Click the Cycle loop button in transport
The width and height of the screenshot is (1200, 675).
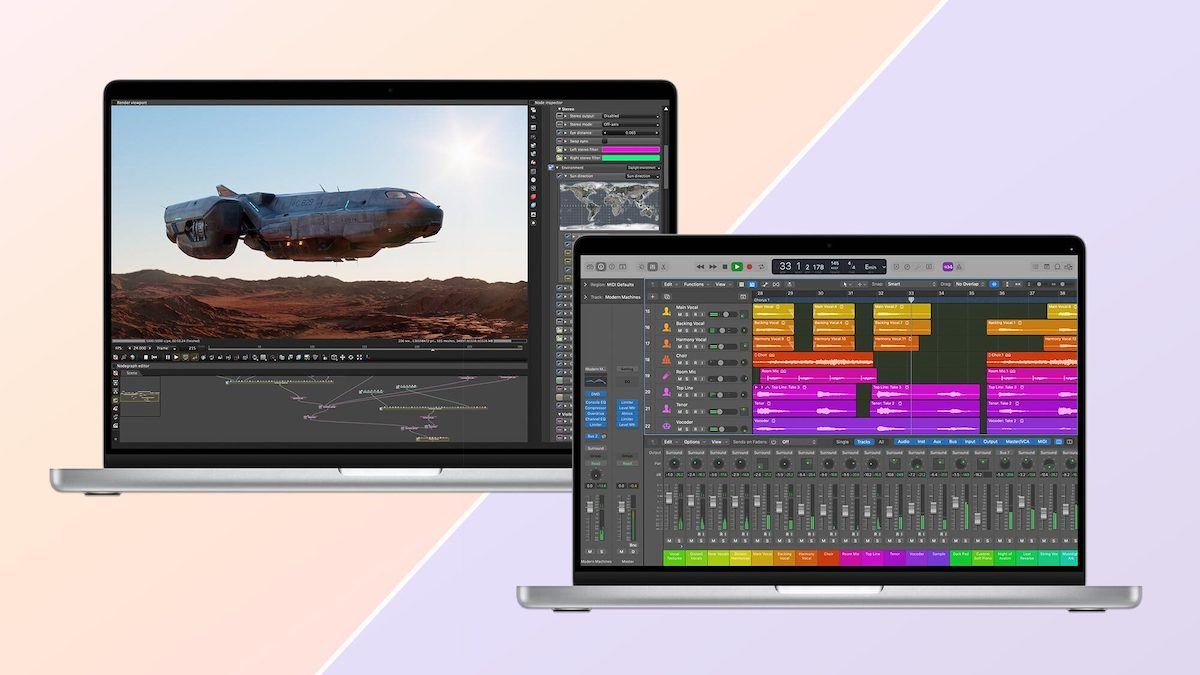(760, 267)
